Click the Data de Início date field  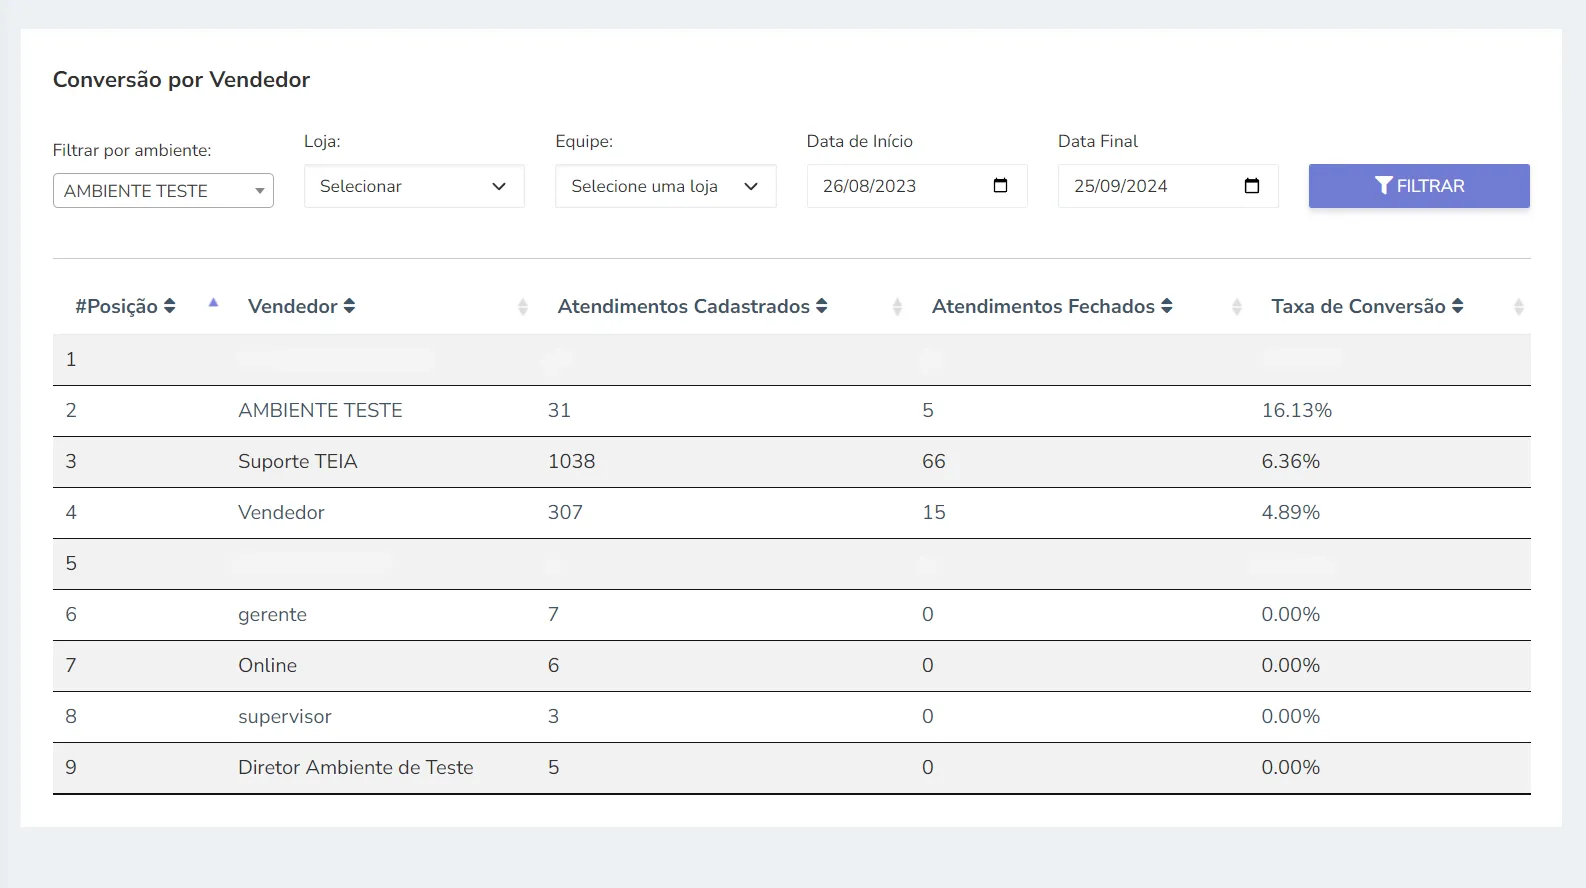(x=917, y=186)
